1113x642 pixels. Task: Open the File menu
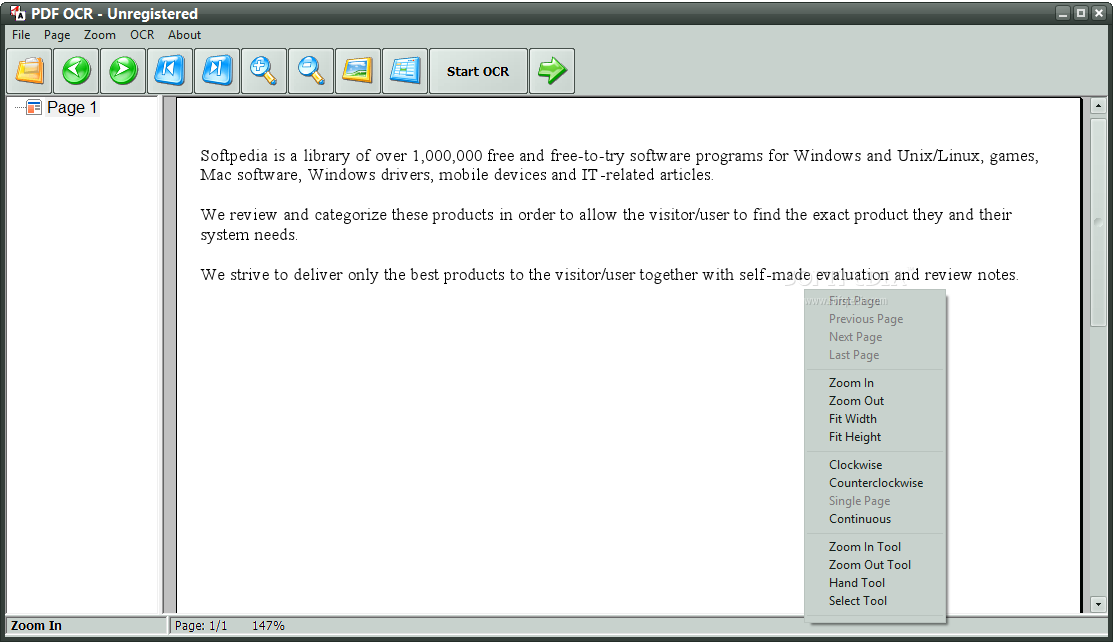21,35
